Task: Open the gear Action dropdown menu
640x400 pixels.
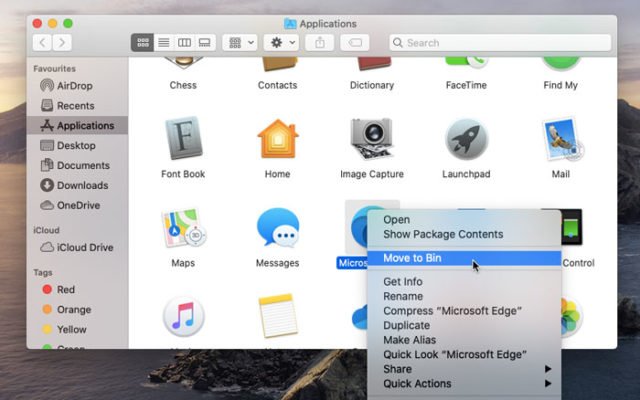Action: [x=281, y=42]
